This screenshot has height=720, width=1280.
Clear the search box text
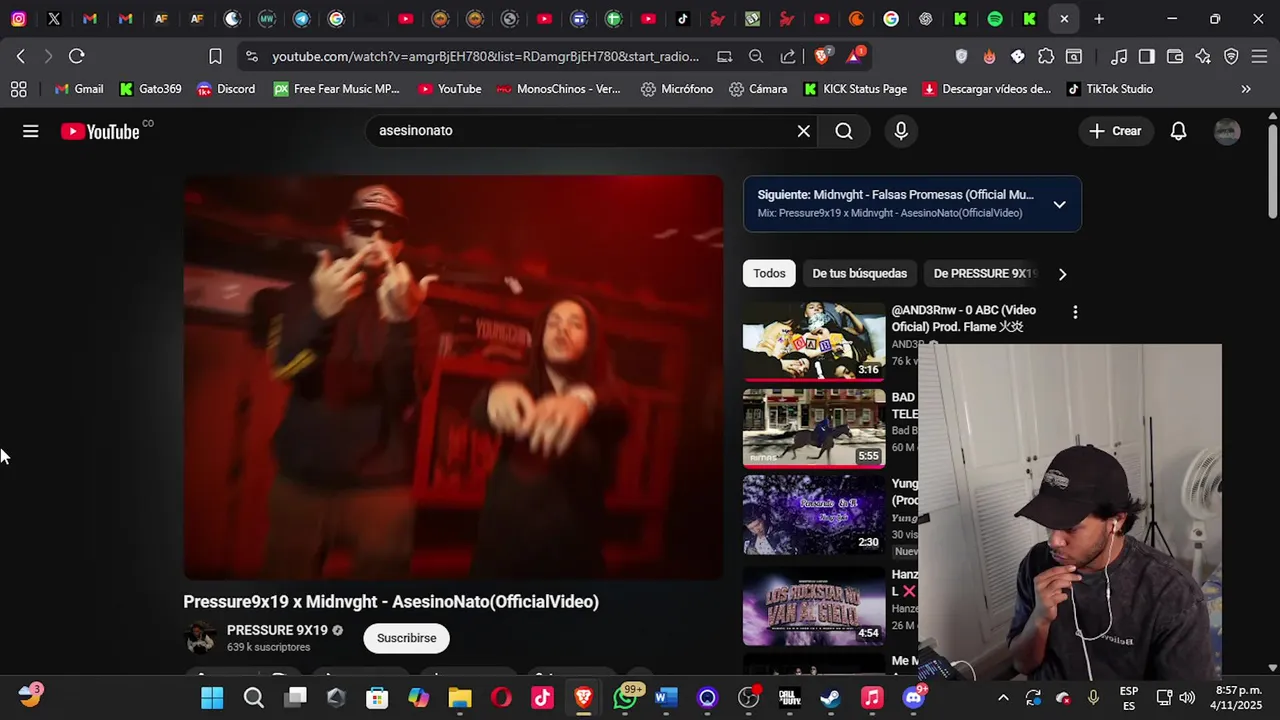pyautogui.click(x=803, y=131)
